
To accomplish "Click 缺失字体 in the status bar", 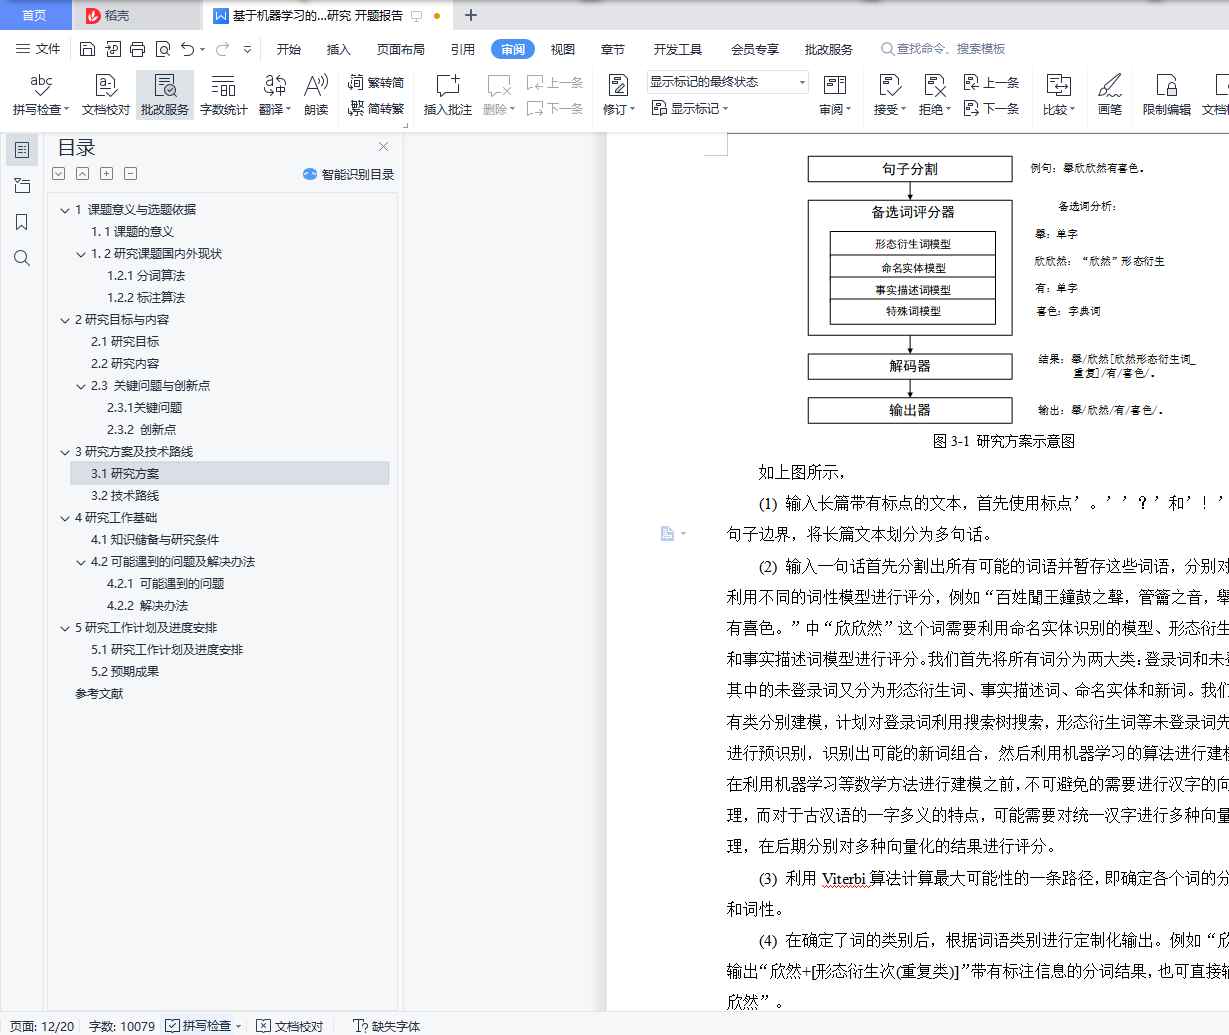I will pyautogui.click(x=387, y=1026).
